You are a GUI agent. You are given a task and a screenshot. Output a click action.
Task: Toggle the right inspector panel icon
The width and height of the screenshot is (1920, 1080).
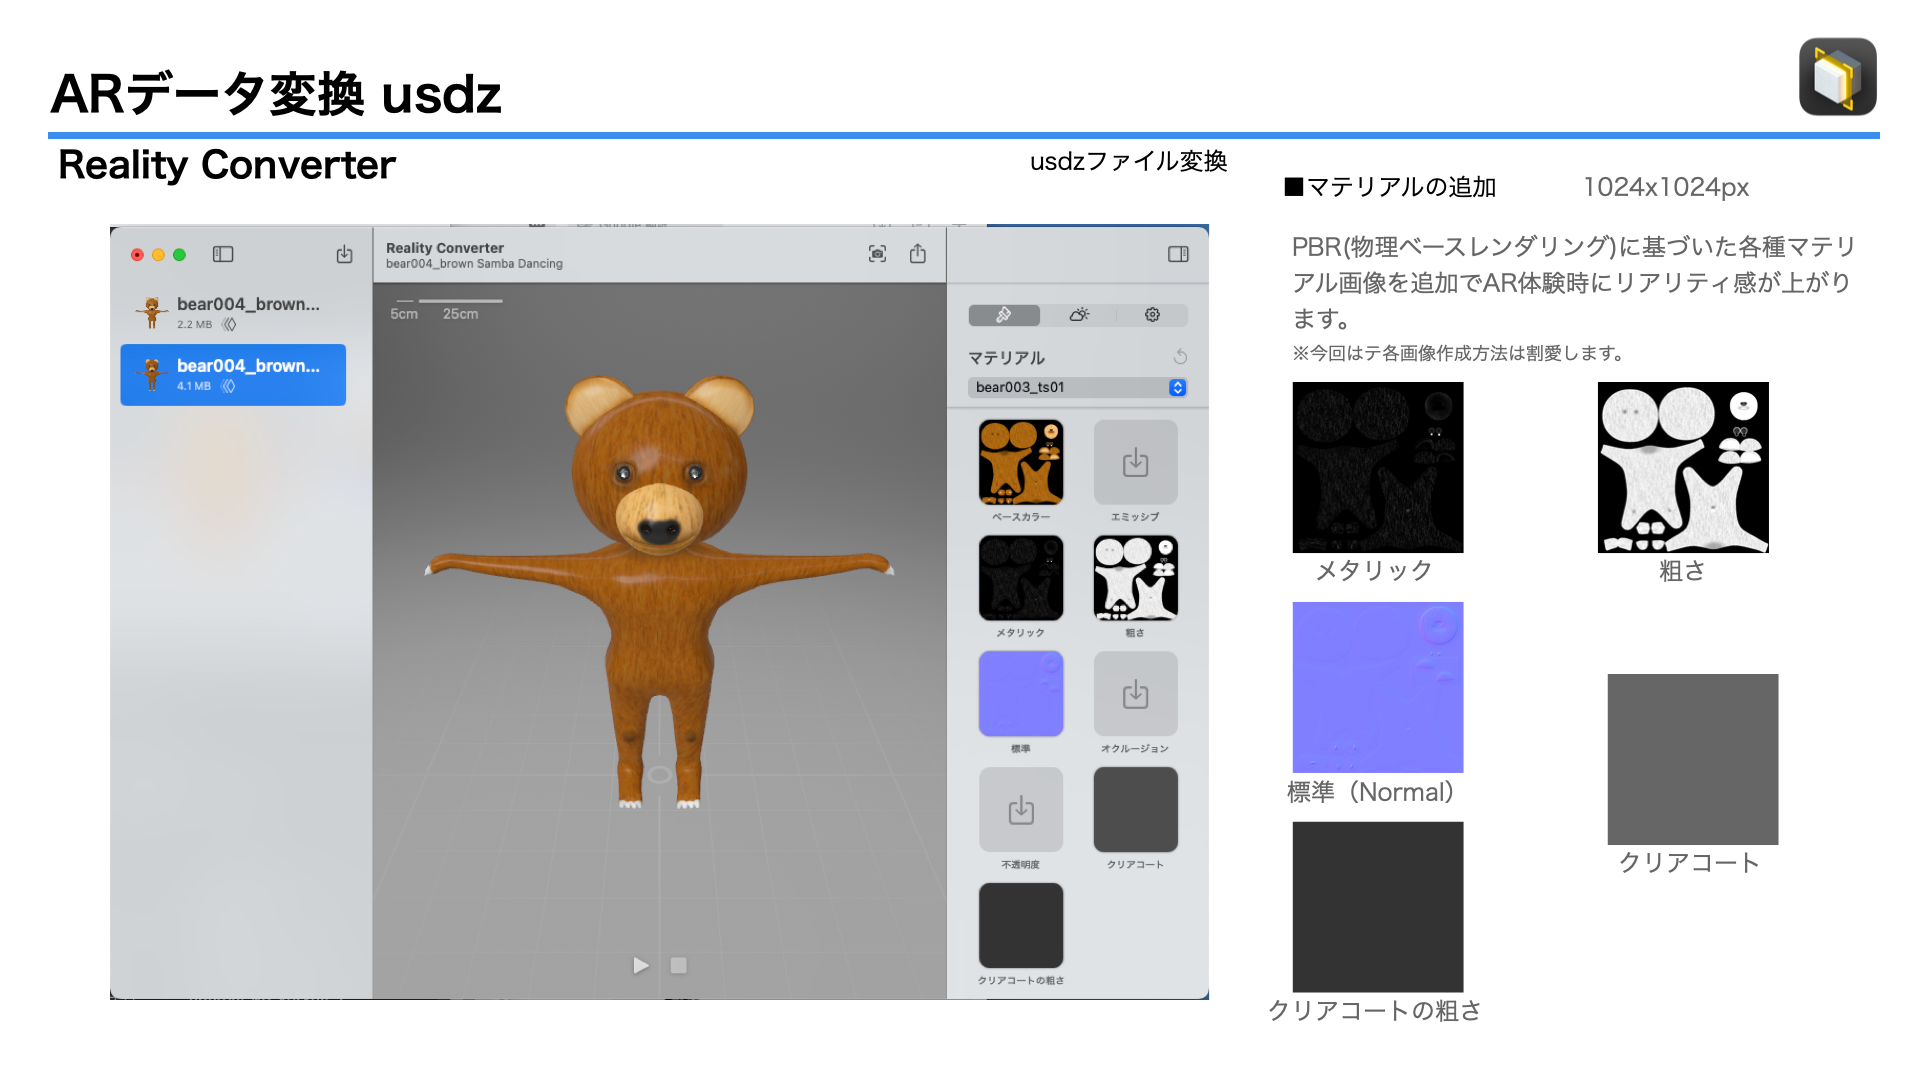coord(1178,254)
